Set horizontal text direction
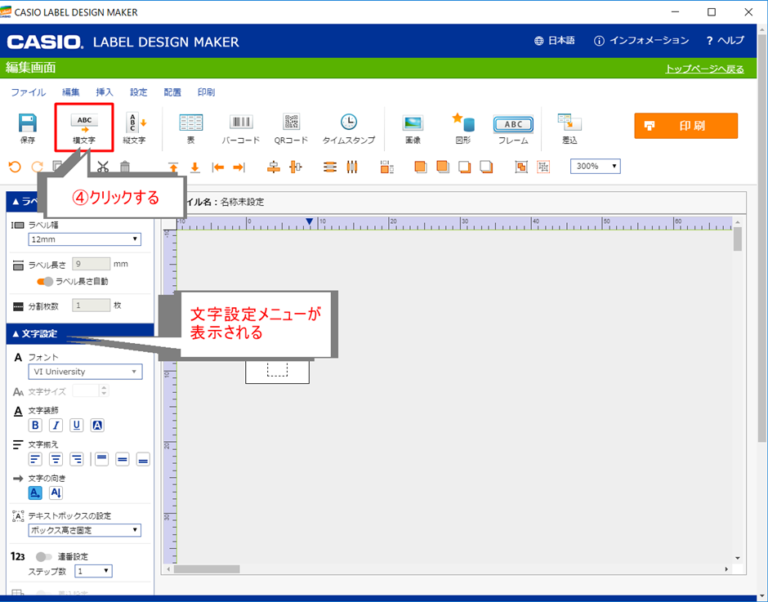The image size is (768, 602). (x=35, y=493)
